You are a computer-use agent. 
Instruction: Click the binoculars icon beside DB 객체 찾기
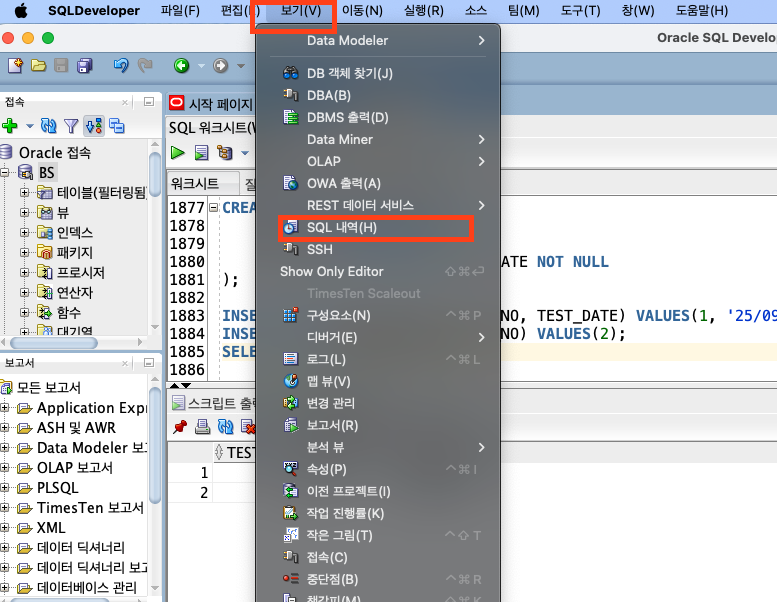coord(290,73)
